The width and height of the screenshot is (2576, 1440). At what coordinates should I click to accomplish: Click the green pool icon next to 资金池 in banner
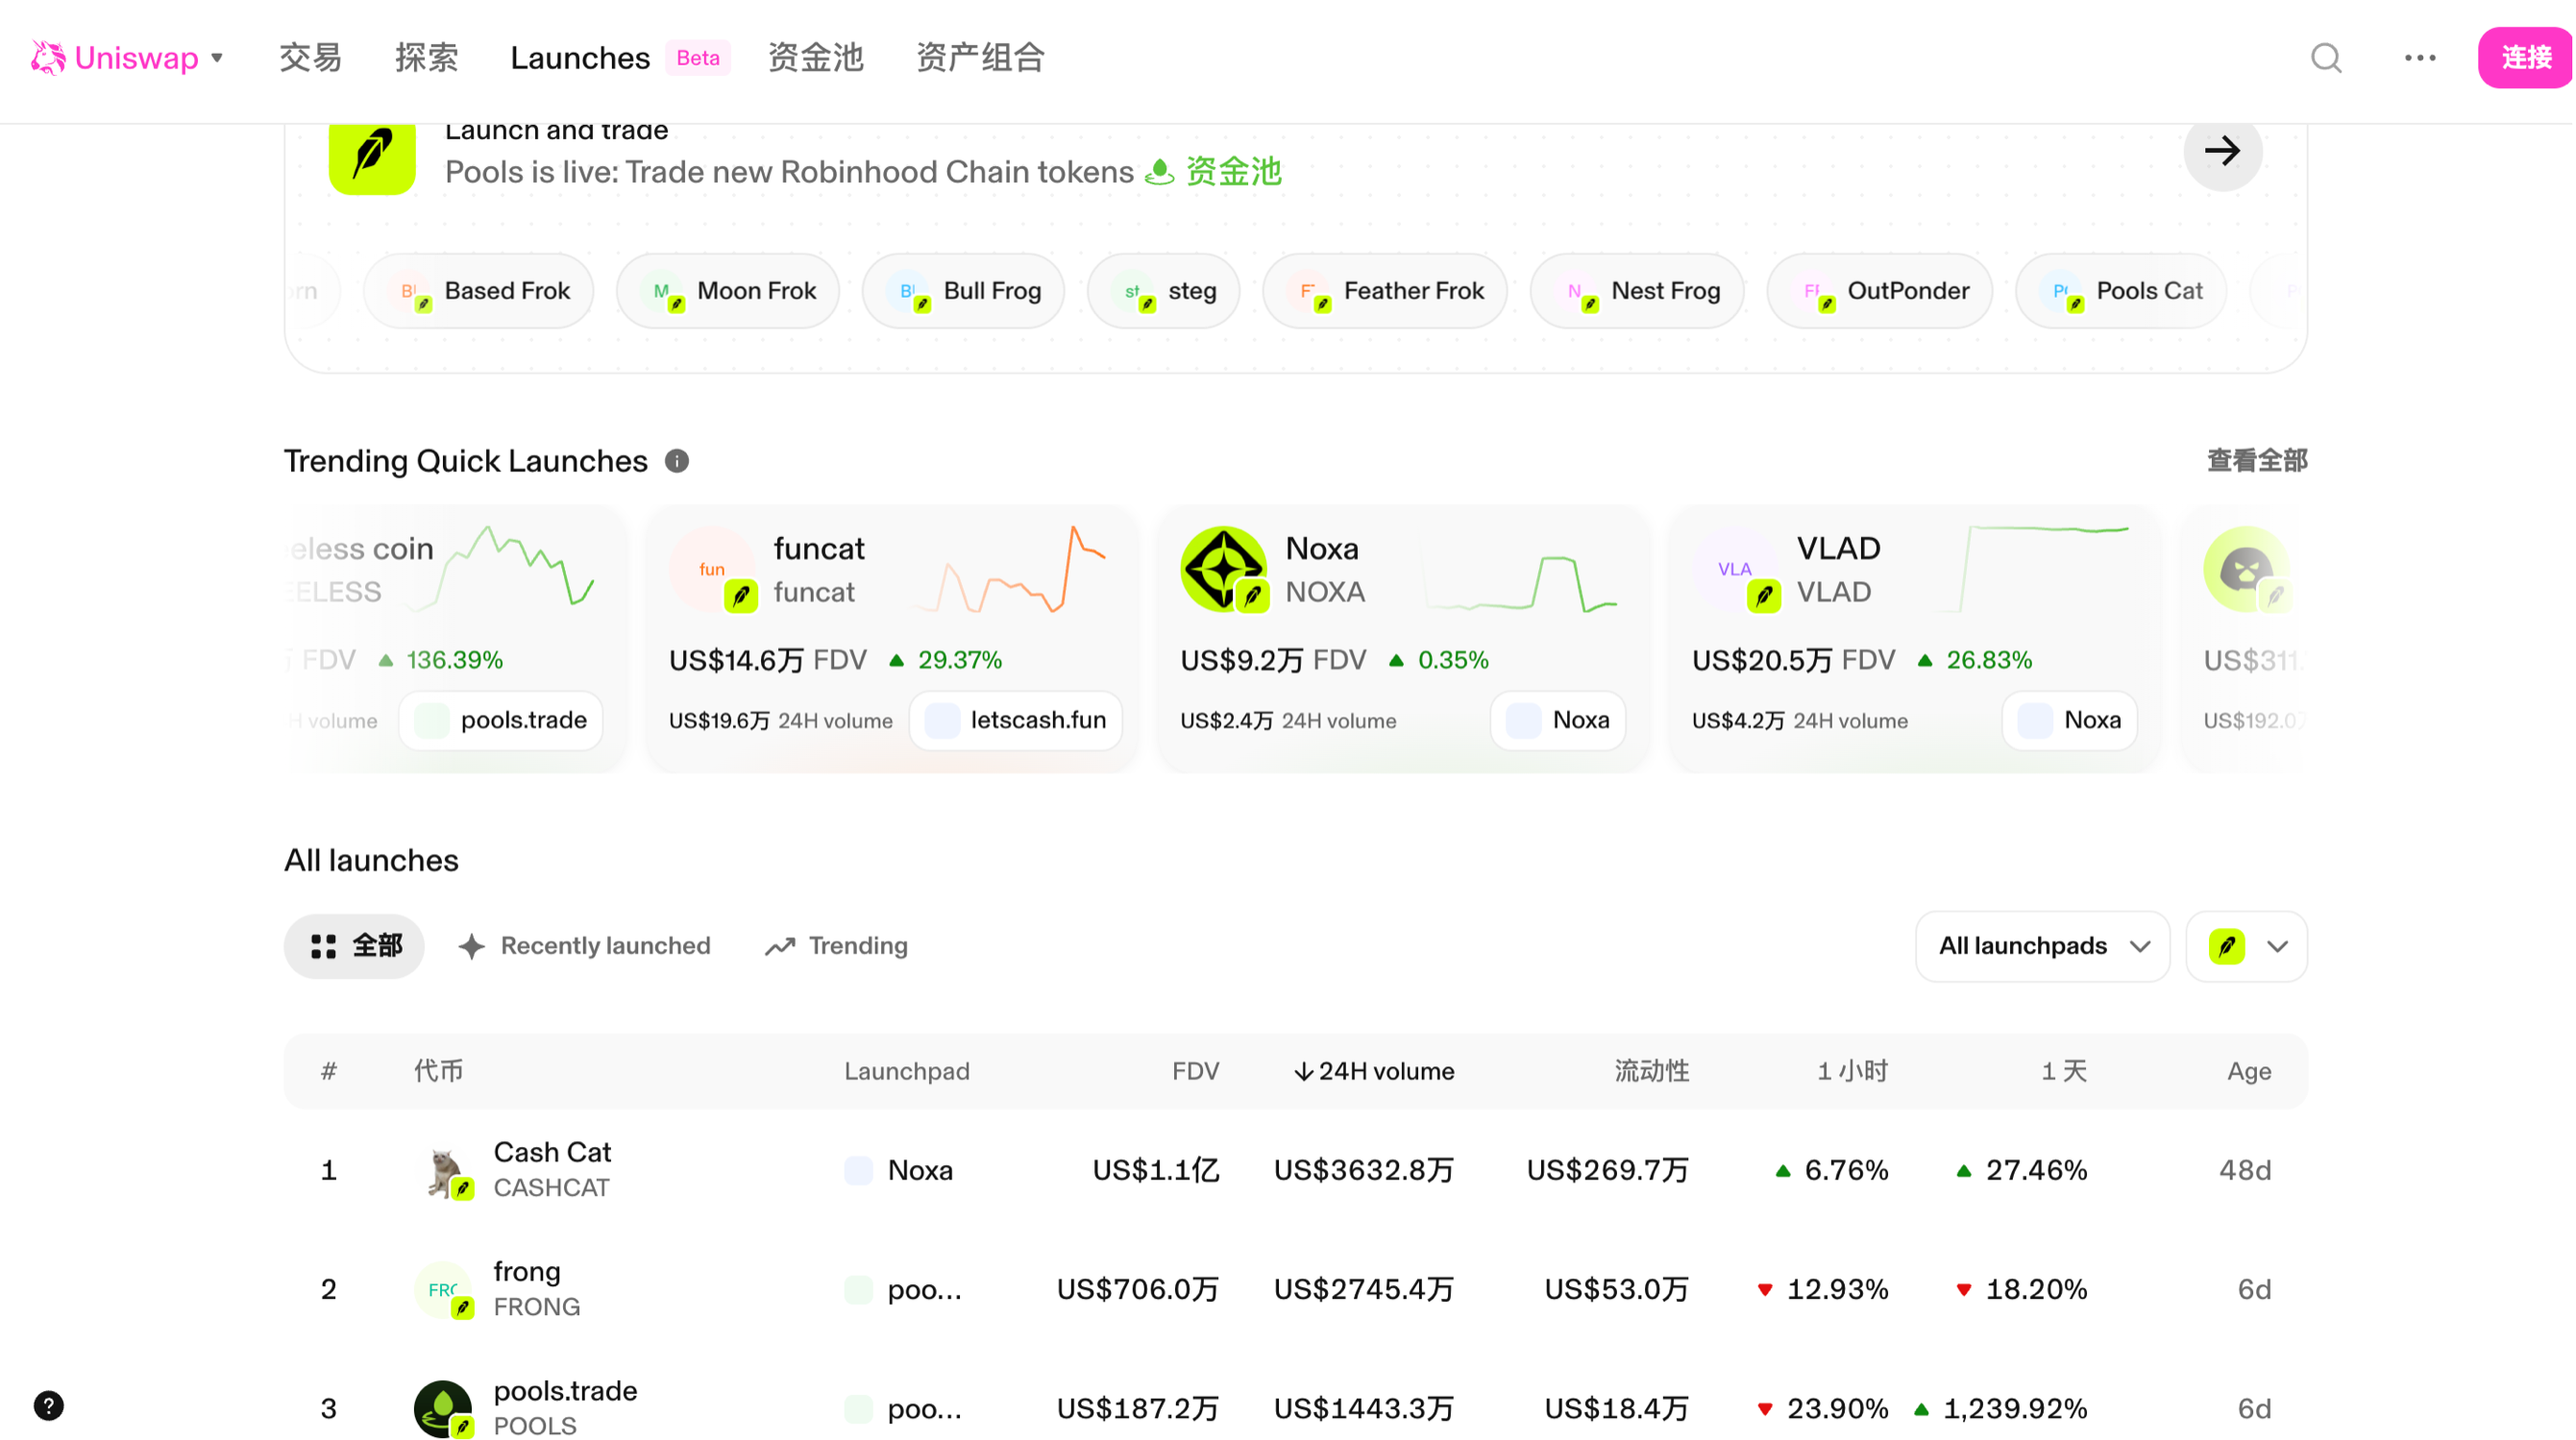pyautogui.click(x=1160, y=172)
